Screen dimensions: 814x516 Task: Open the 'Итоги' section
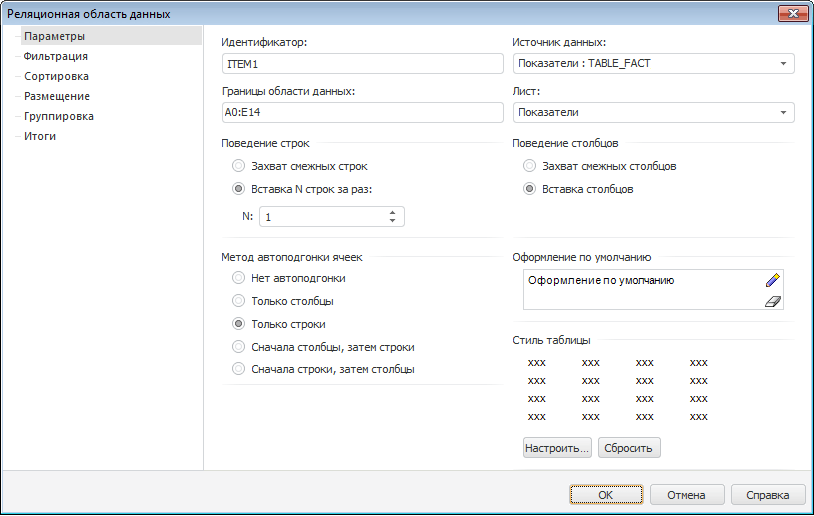click(x=40, y=136)
